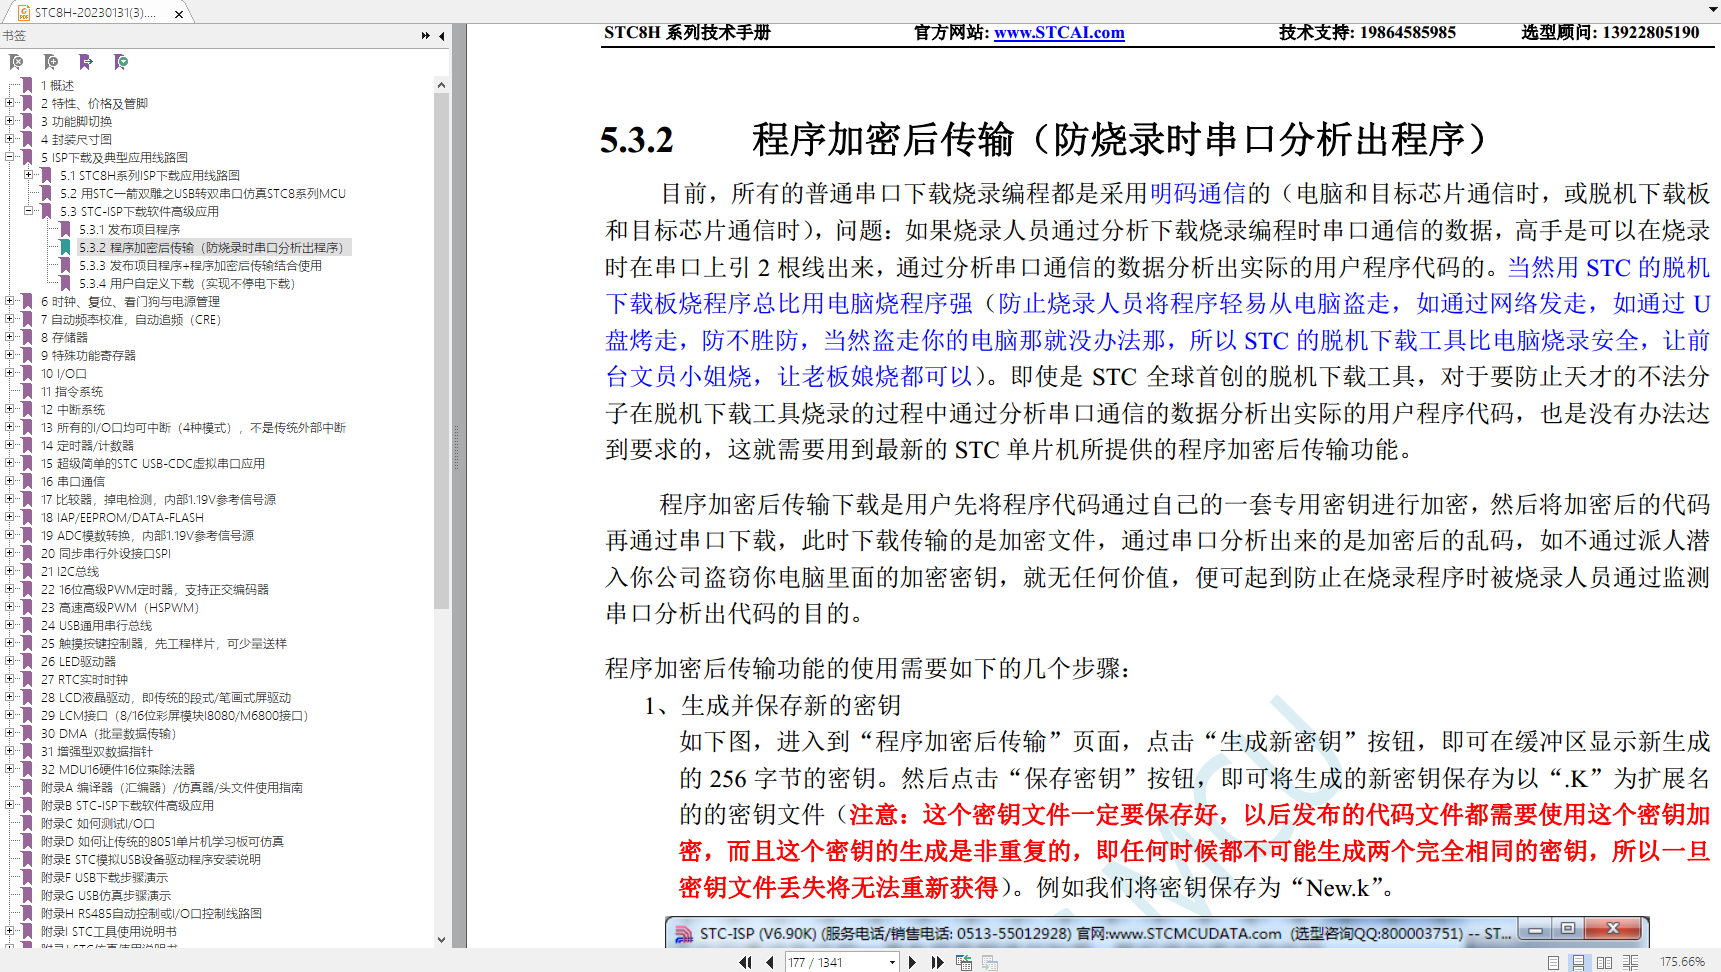1721x972 pixels.
Task: Click the bookmark panel scroll-down arrow
Action: 441,939
